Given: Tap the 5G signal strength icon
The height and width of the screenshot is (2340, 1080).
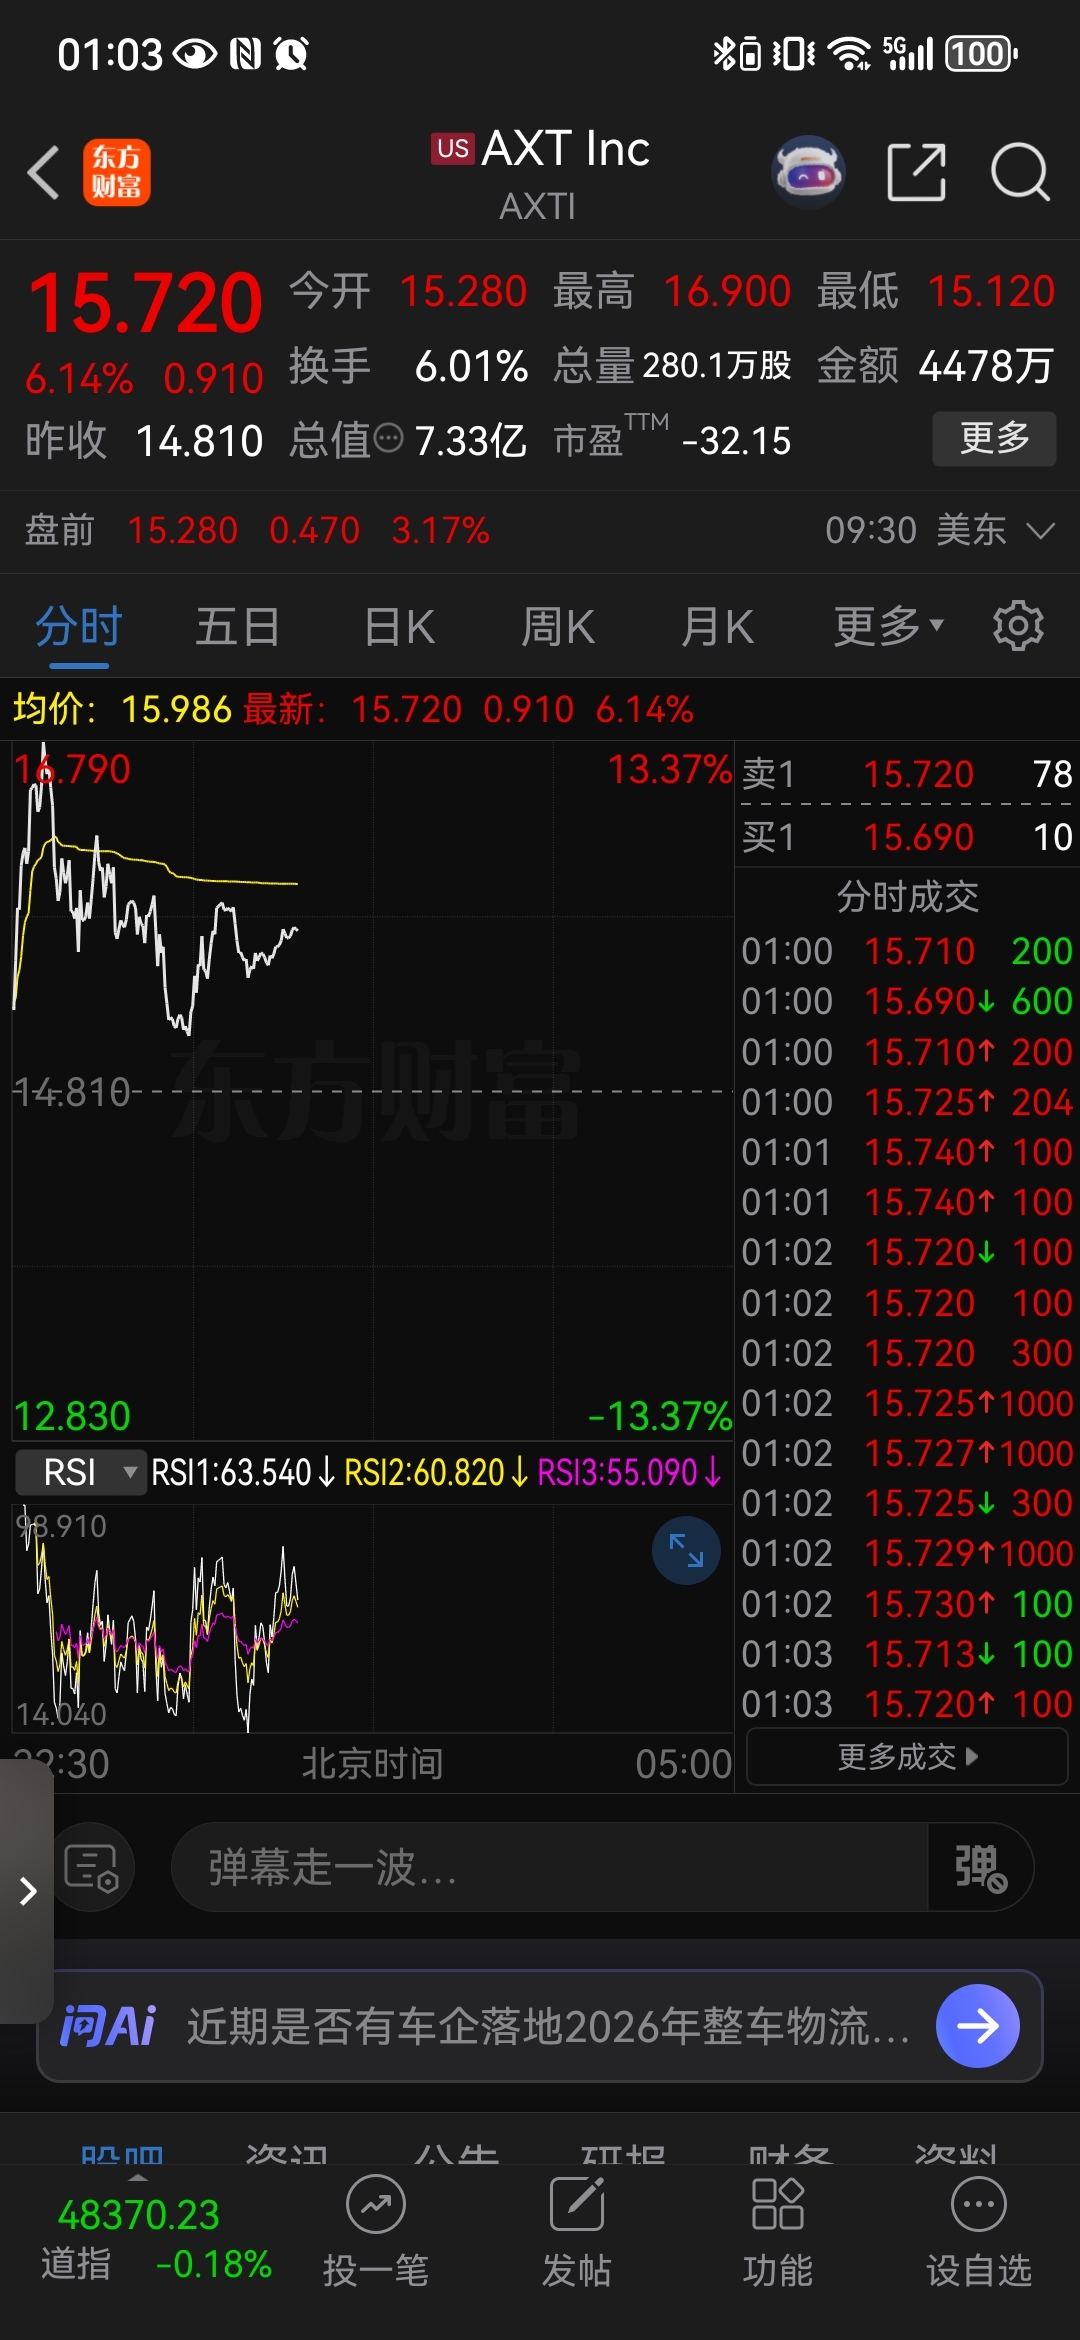Looking at the screenshot, I should click(x=908, y=53).
